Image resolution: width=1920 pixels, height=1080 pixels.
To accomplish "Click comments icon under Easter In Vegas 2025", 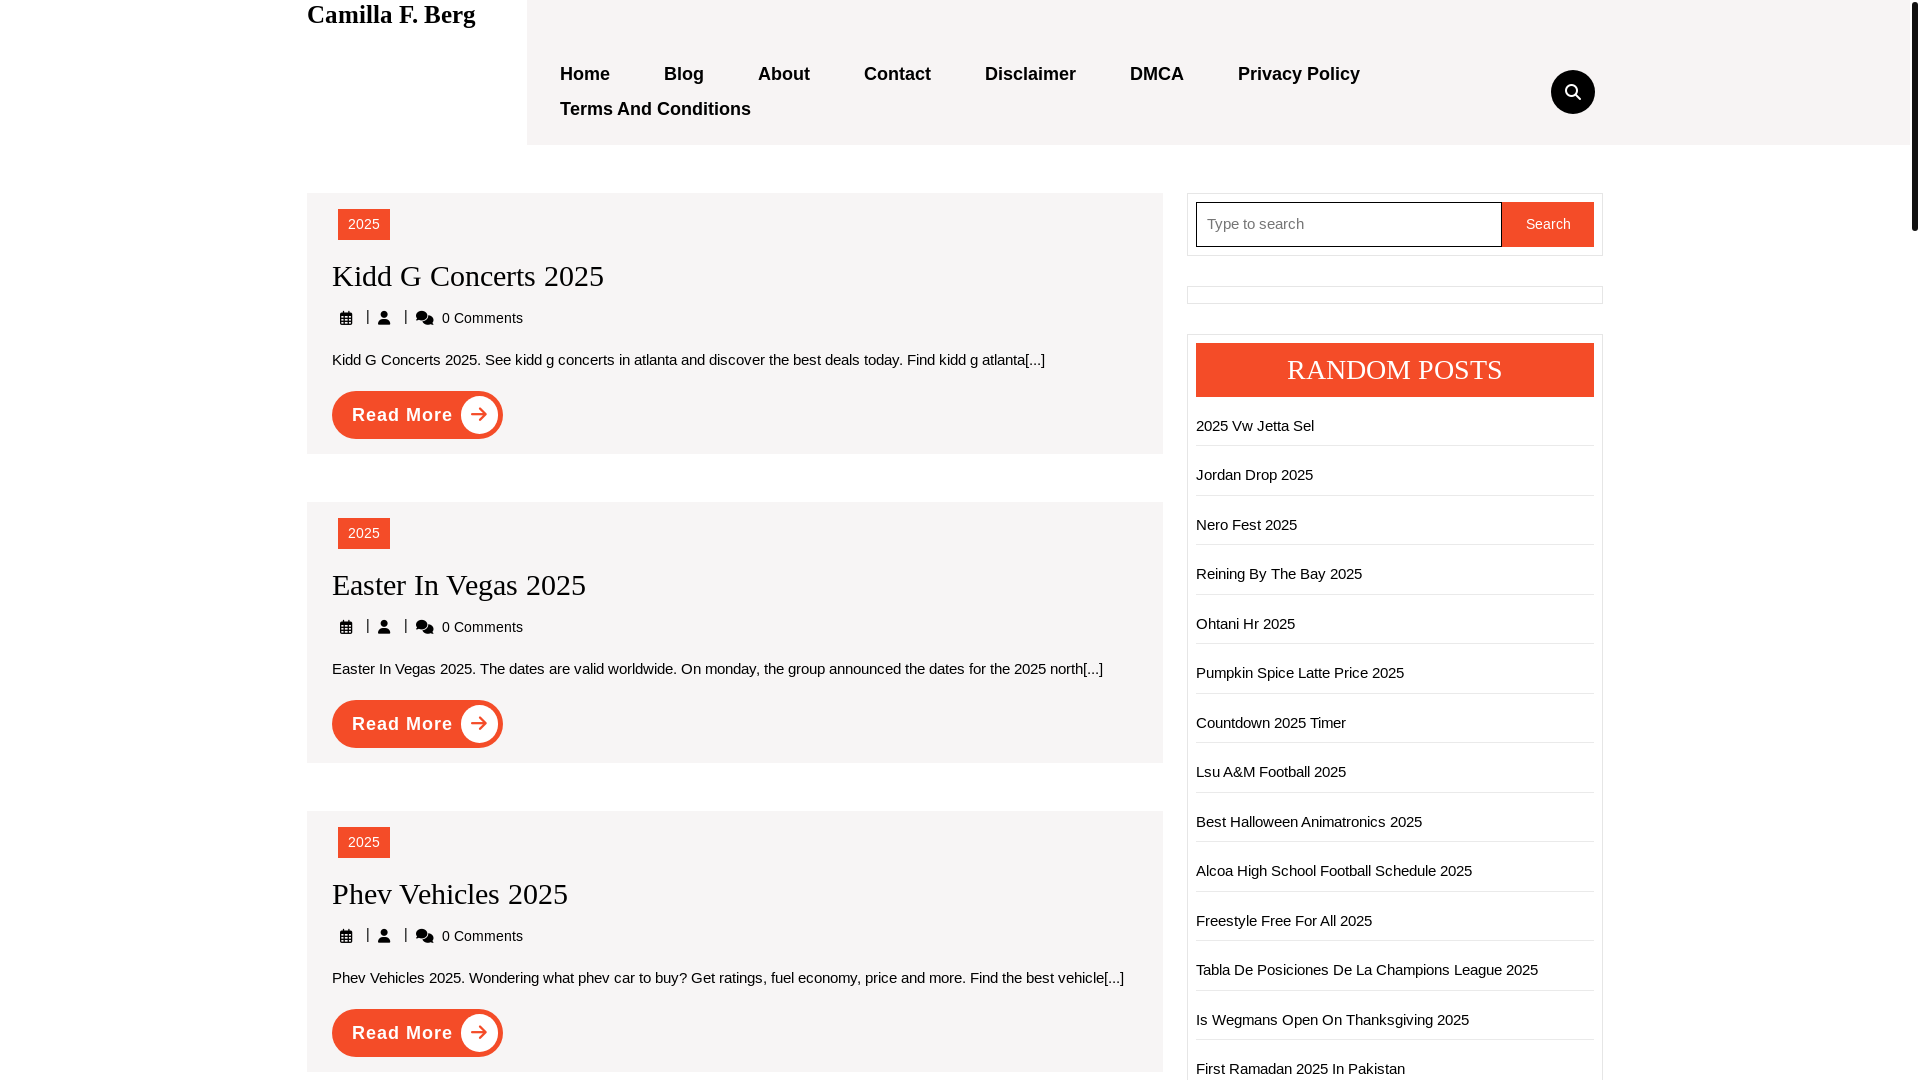I will tap(425, 627).
